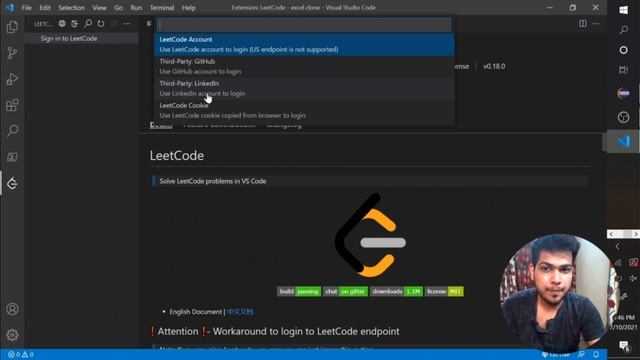Click version v0.18.0 text
The width and height of the screenshot is (640, 360).
[x=494, y=66]
